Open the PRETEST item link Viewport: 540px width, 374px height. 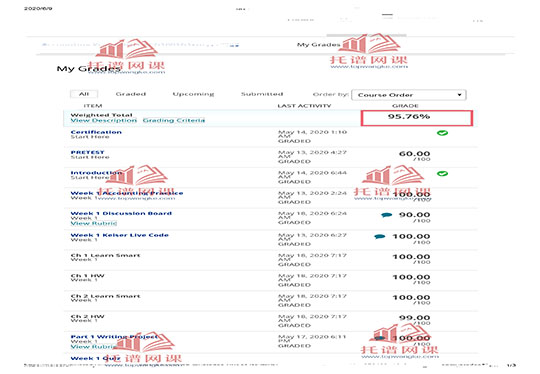(x=87, y=153)
